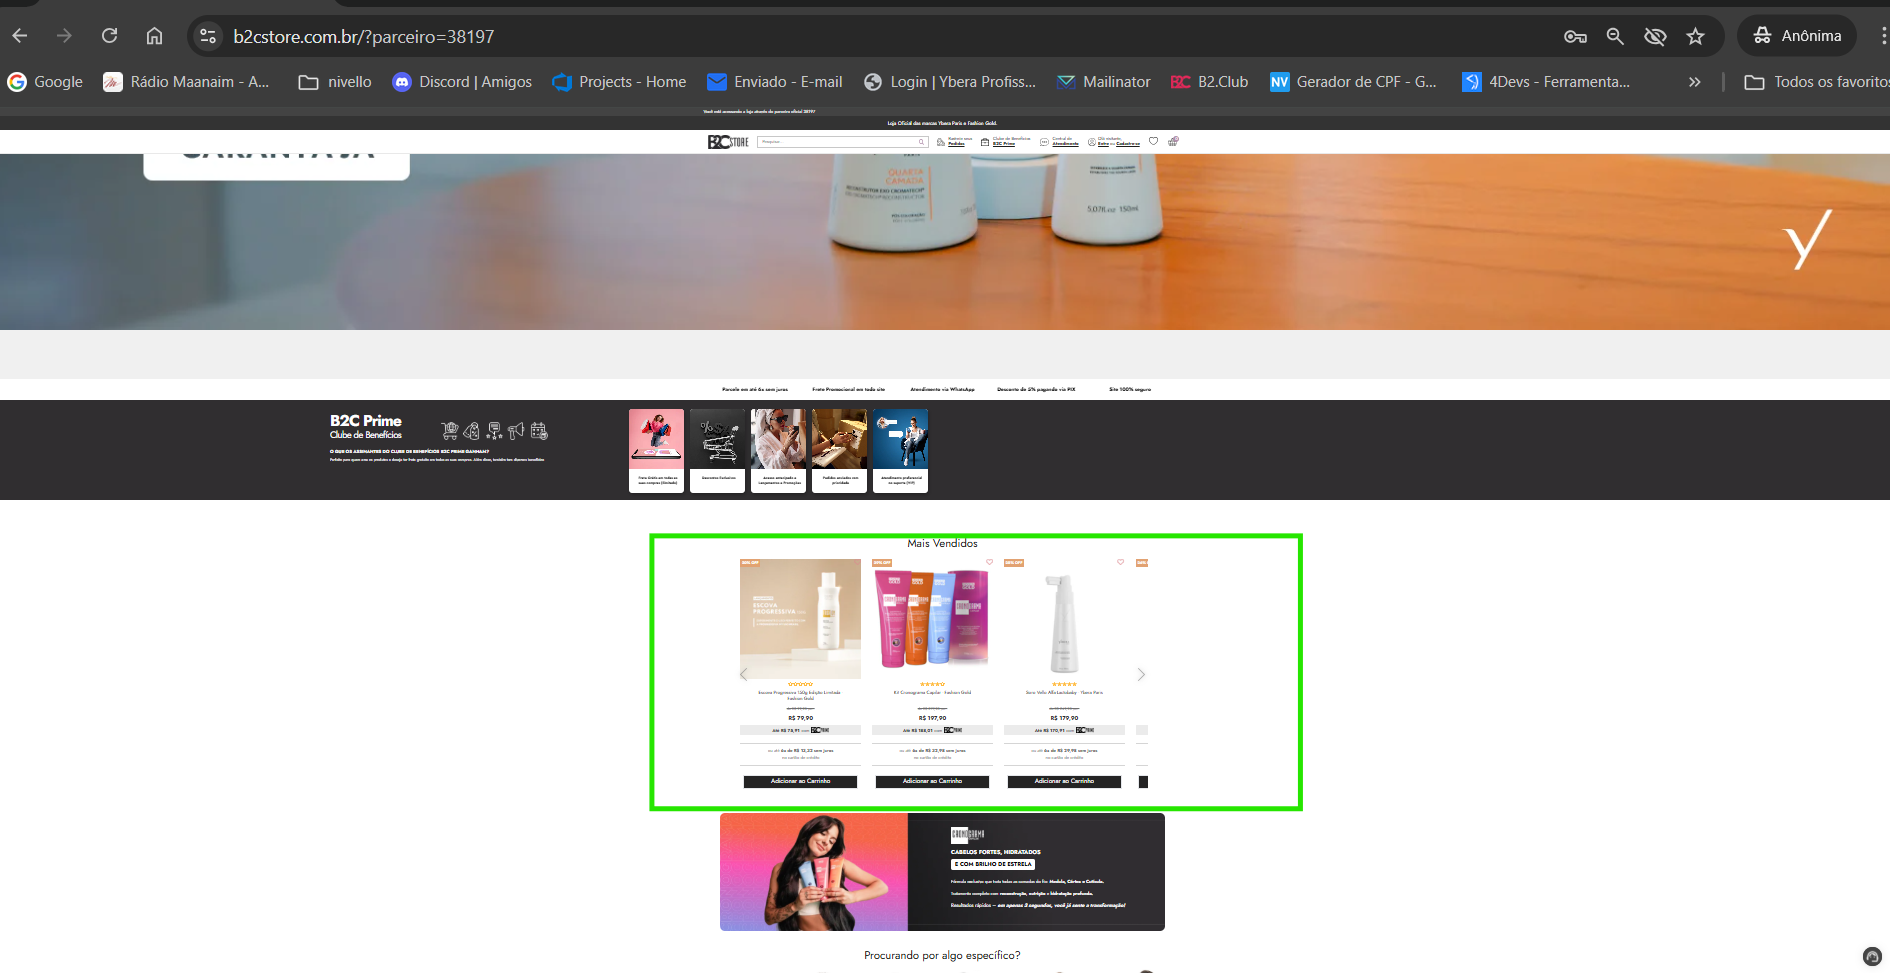
Task: Add the R$ 197,90 Kit Cronograma to cart
Action: point(932,781)
